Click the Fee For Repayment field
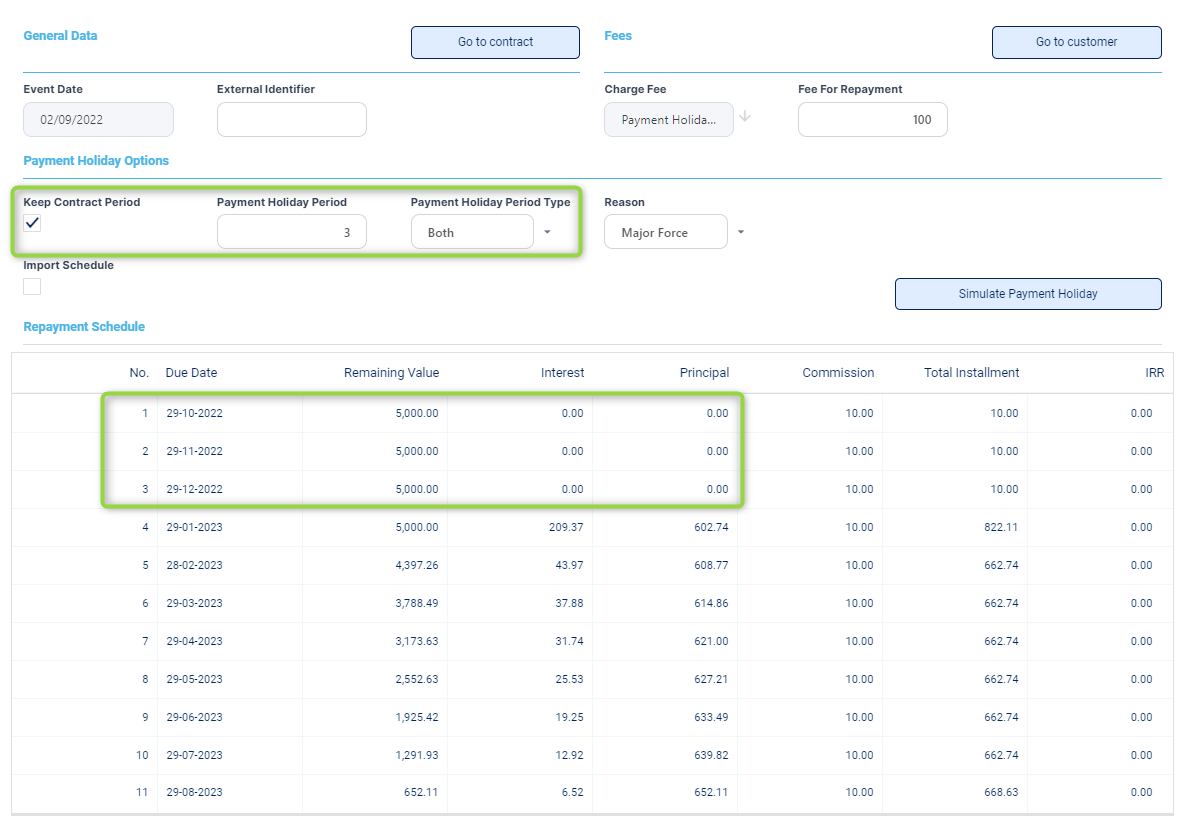The width and height of the screenshot is (1182, 821). pos(872,120)
